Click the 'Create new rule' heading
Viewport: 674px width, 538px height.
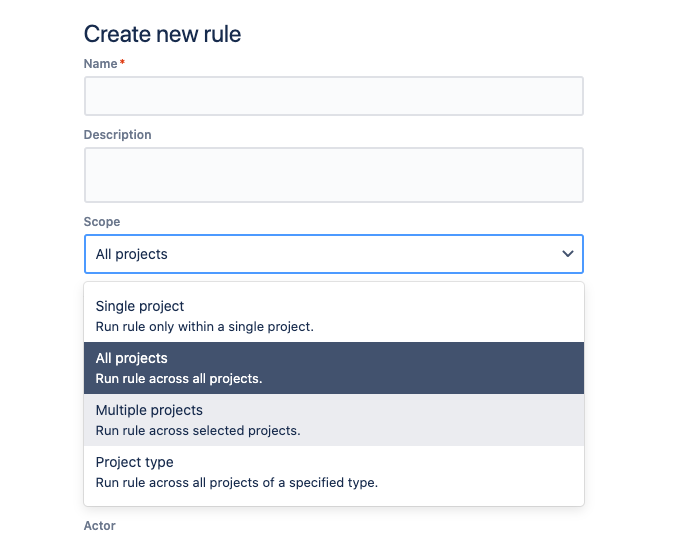(x=162, y=34)
